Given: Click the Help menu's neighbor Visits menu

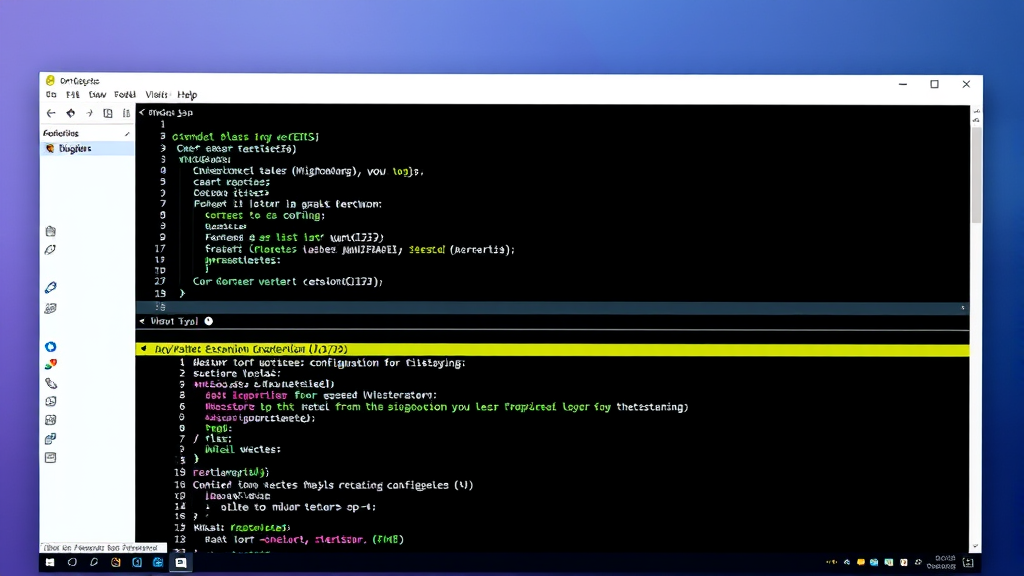Looking at the screenshot, I should (x=155, y=94).
